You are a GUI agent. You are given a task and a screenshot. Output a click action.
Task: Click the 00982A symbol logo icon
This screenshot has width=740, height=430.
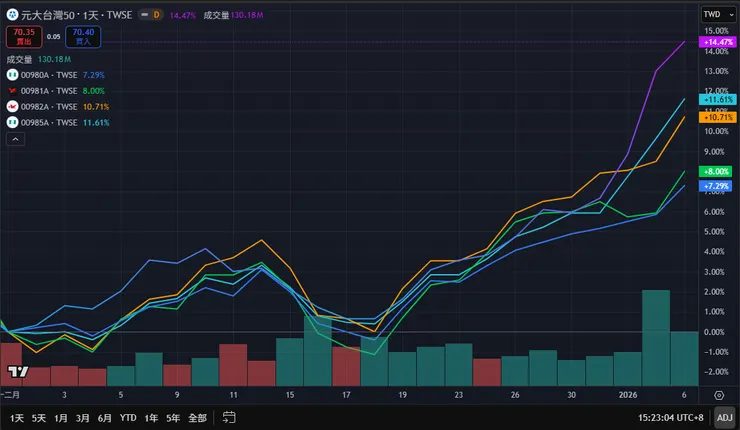point(12,107)
